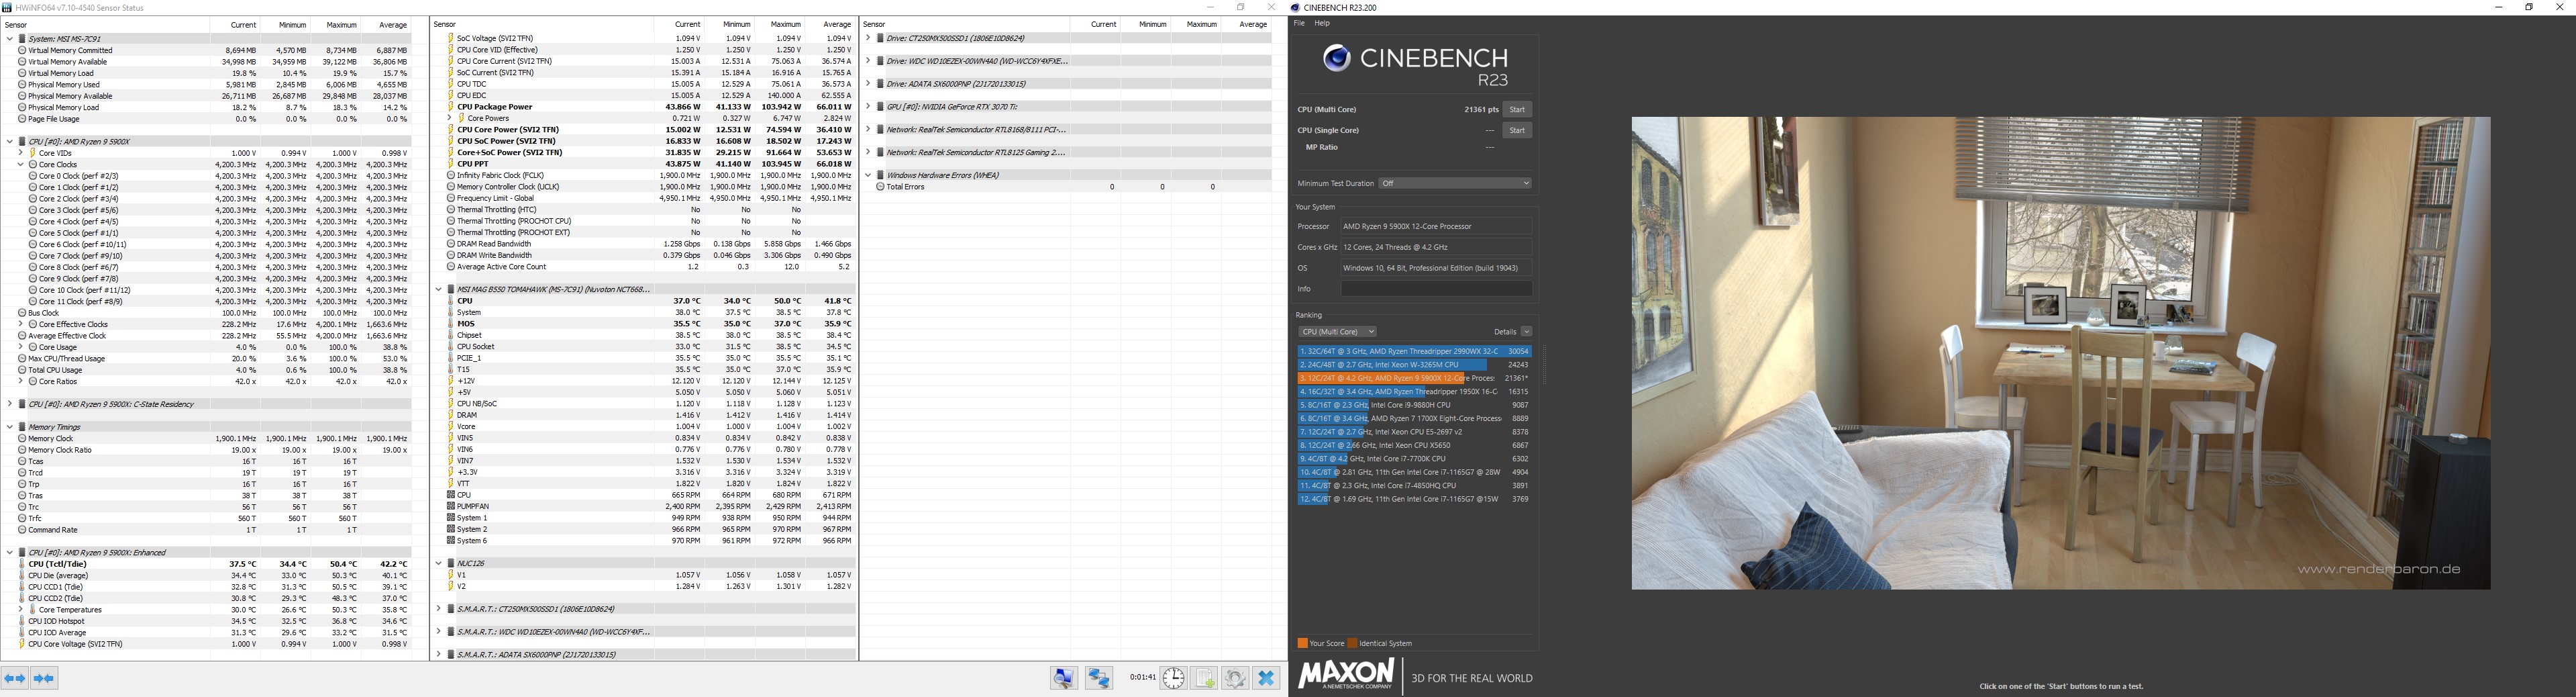Expand the Core VIDs row

pos(20,153)
